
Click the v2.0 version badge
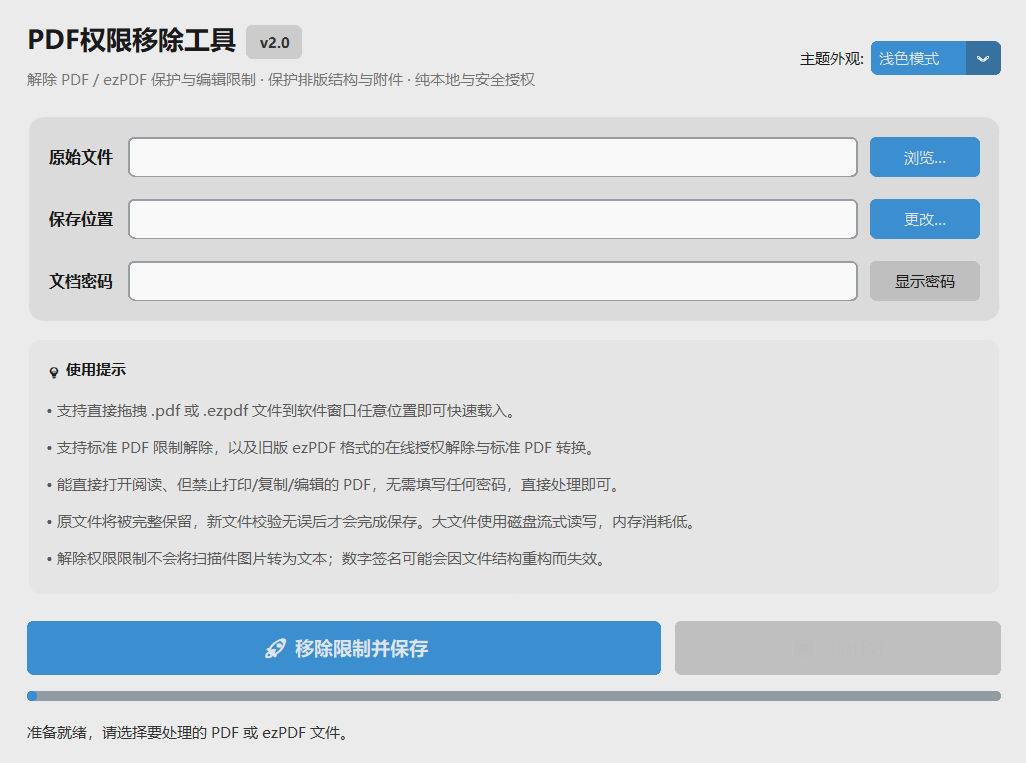pyautogui.click(x=274, y=43)
